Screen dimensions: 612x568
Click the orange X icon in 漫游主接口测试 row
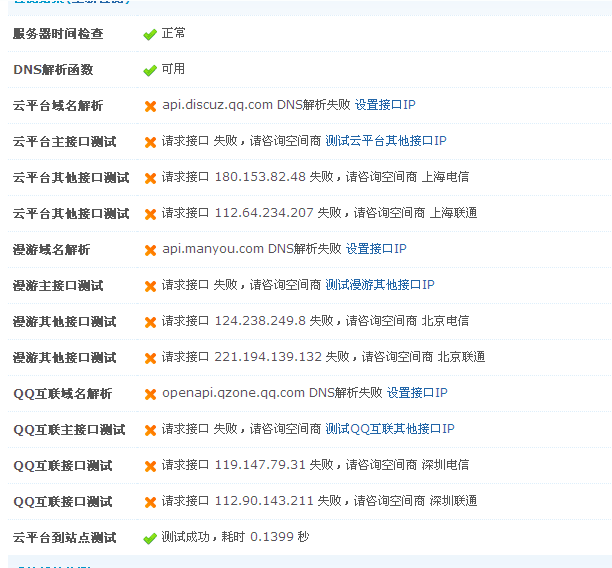150,286
